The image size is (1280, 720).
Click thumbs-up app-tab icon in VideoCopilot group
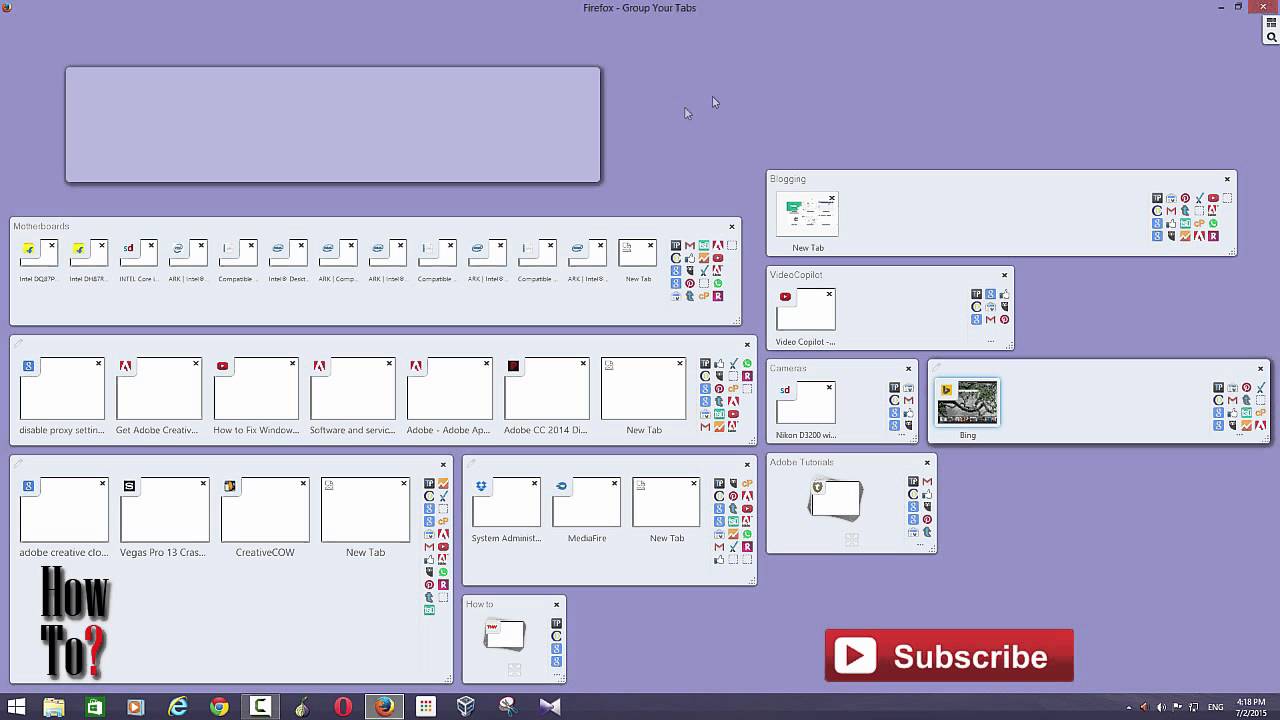(x=1004, y=295)
